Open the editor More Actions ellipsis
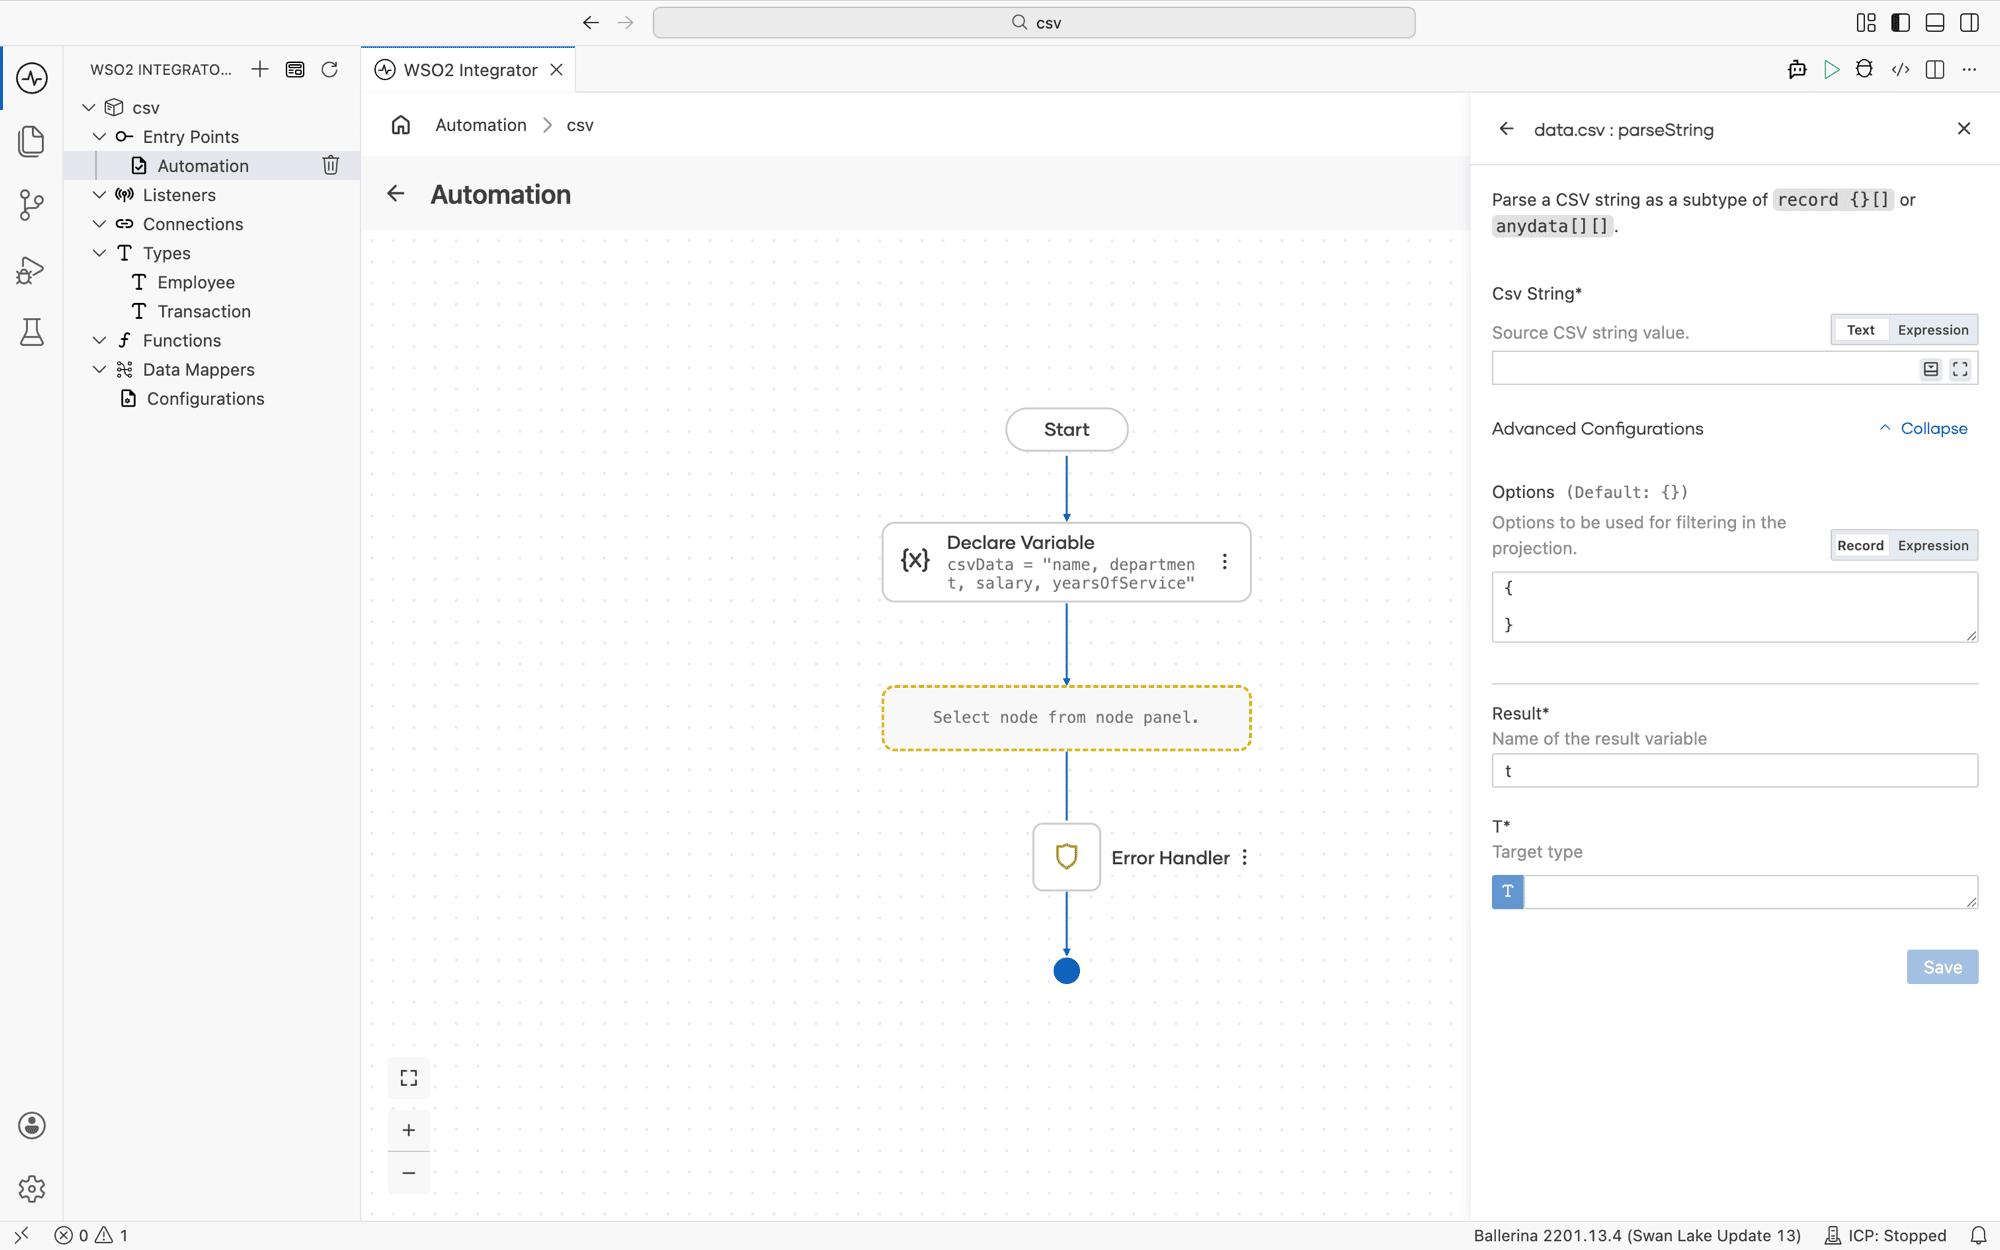Image resolution: width=2000 pixels, height=1250 pixels. [x=1969, y=69]
